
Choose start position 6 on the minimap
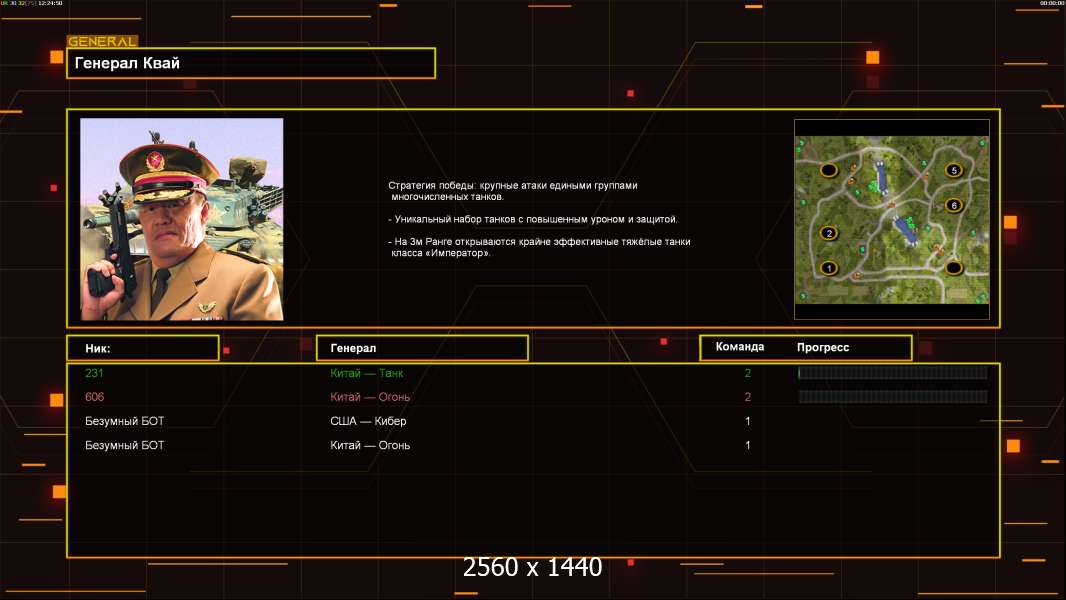[x=953, y=206]
